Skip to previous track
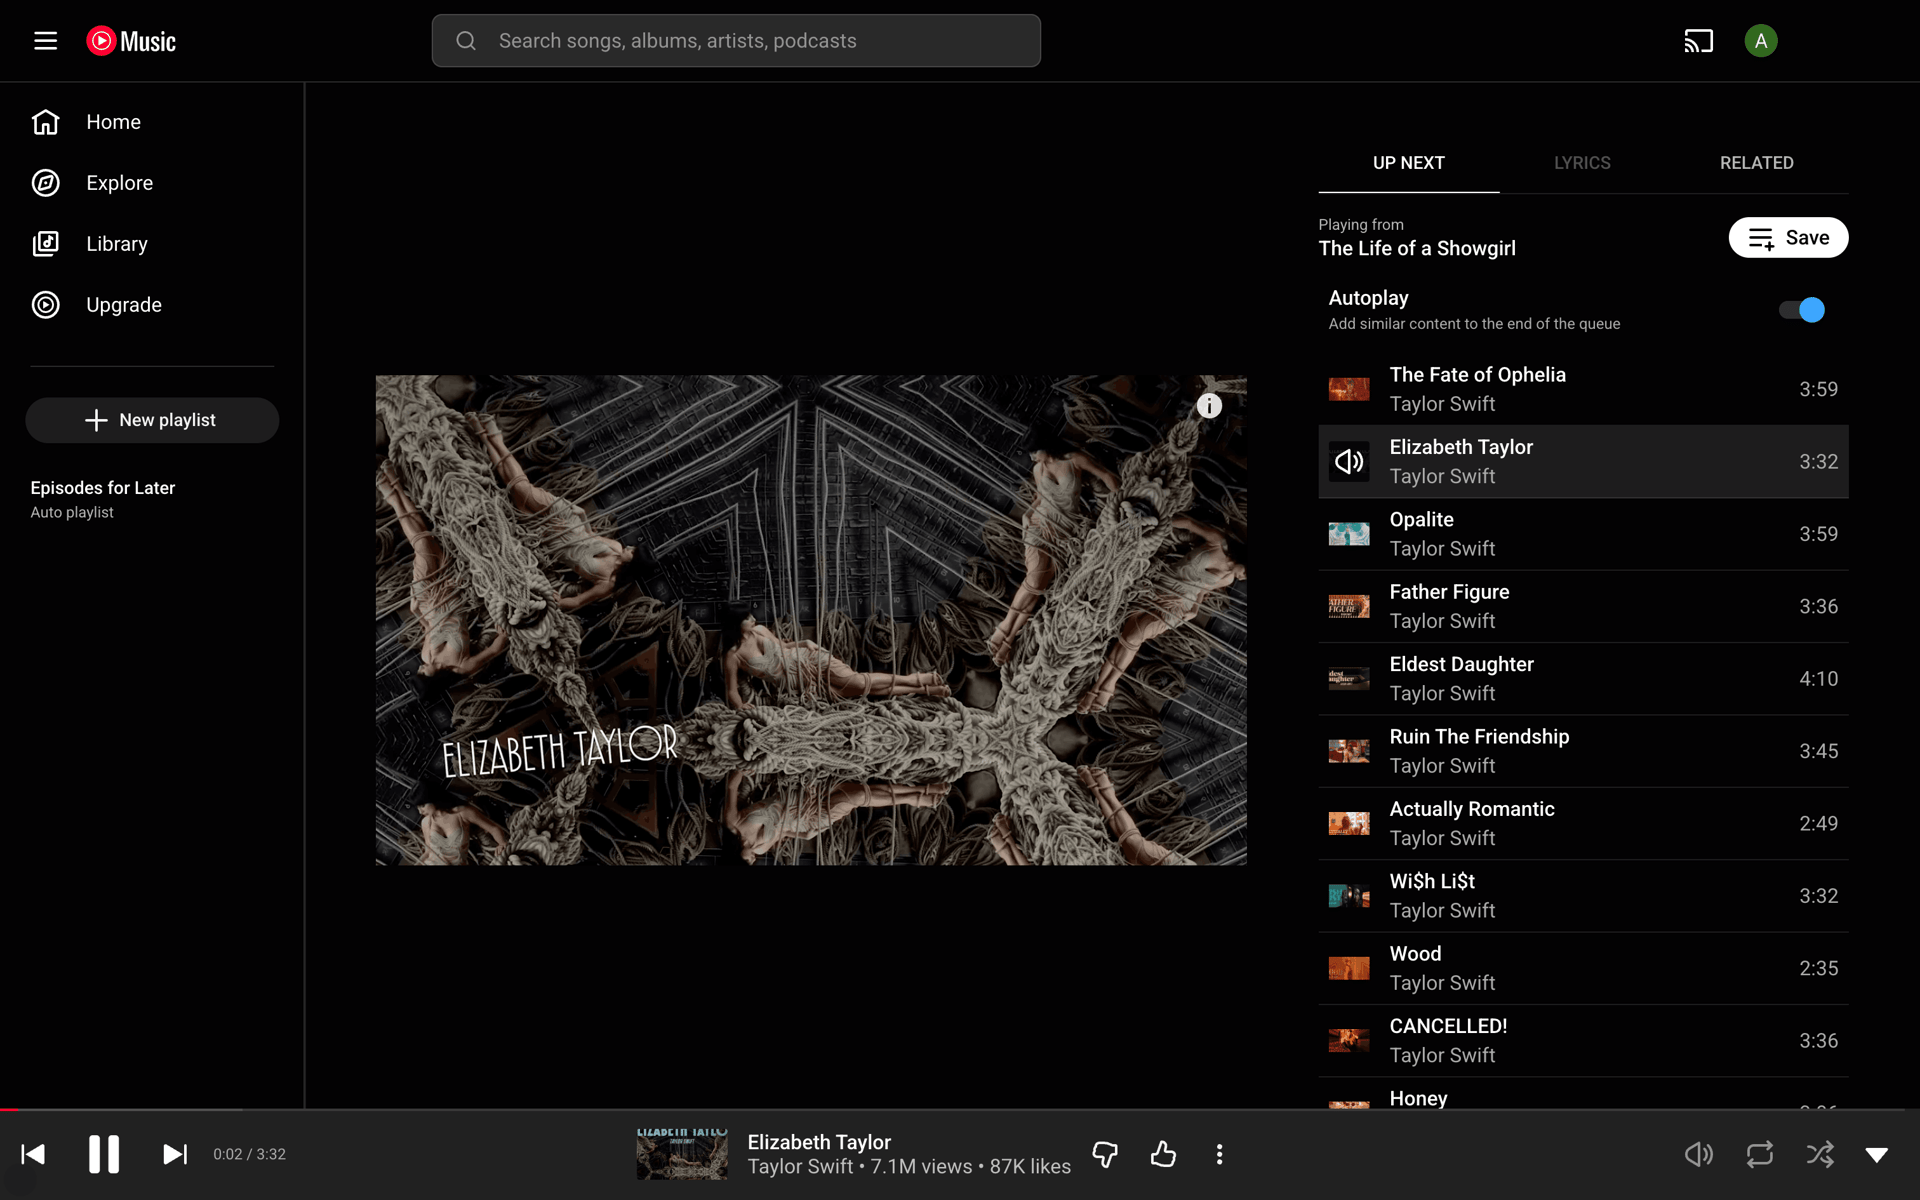The width and height of the screenshot is (1920, 1200). 33,1154
